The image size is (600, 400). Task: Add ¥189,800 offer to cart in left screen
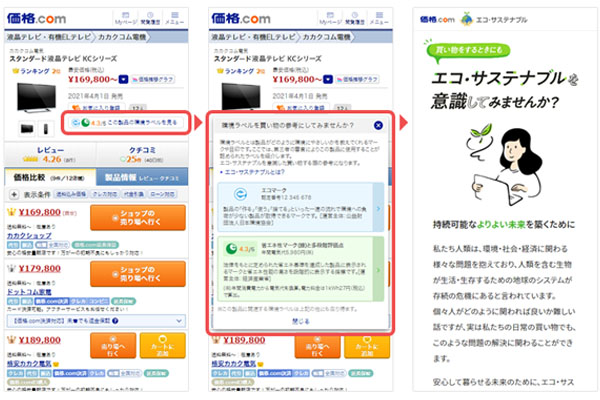[x=163, y=346]
